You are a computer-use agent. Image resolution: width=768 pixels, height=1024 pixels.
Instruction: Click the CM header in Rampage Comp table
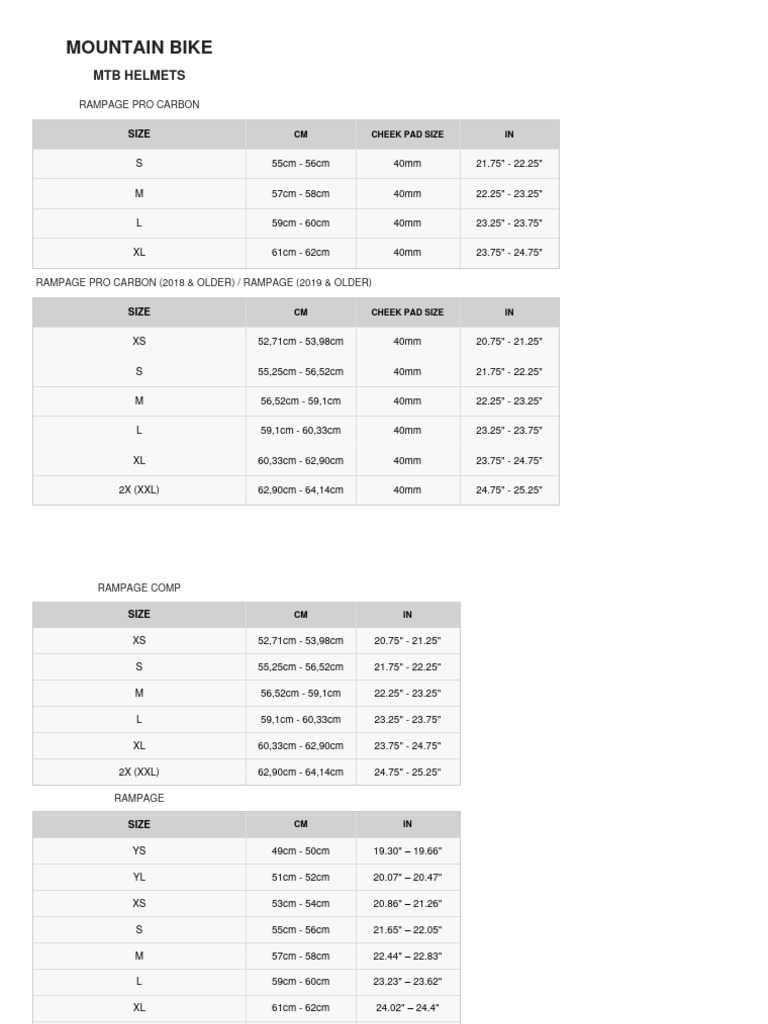pyautogui.click(x=300, y=615)
